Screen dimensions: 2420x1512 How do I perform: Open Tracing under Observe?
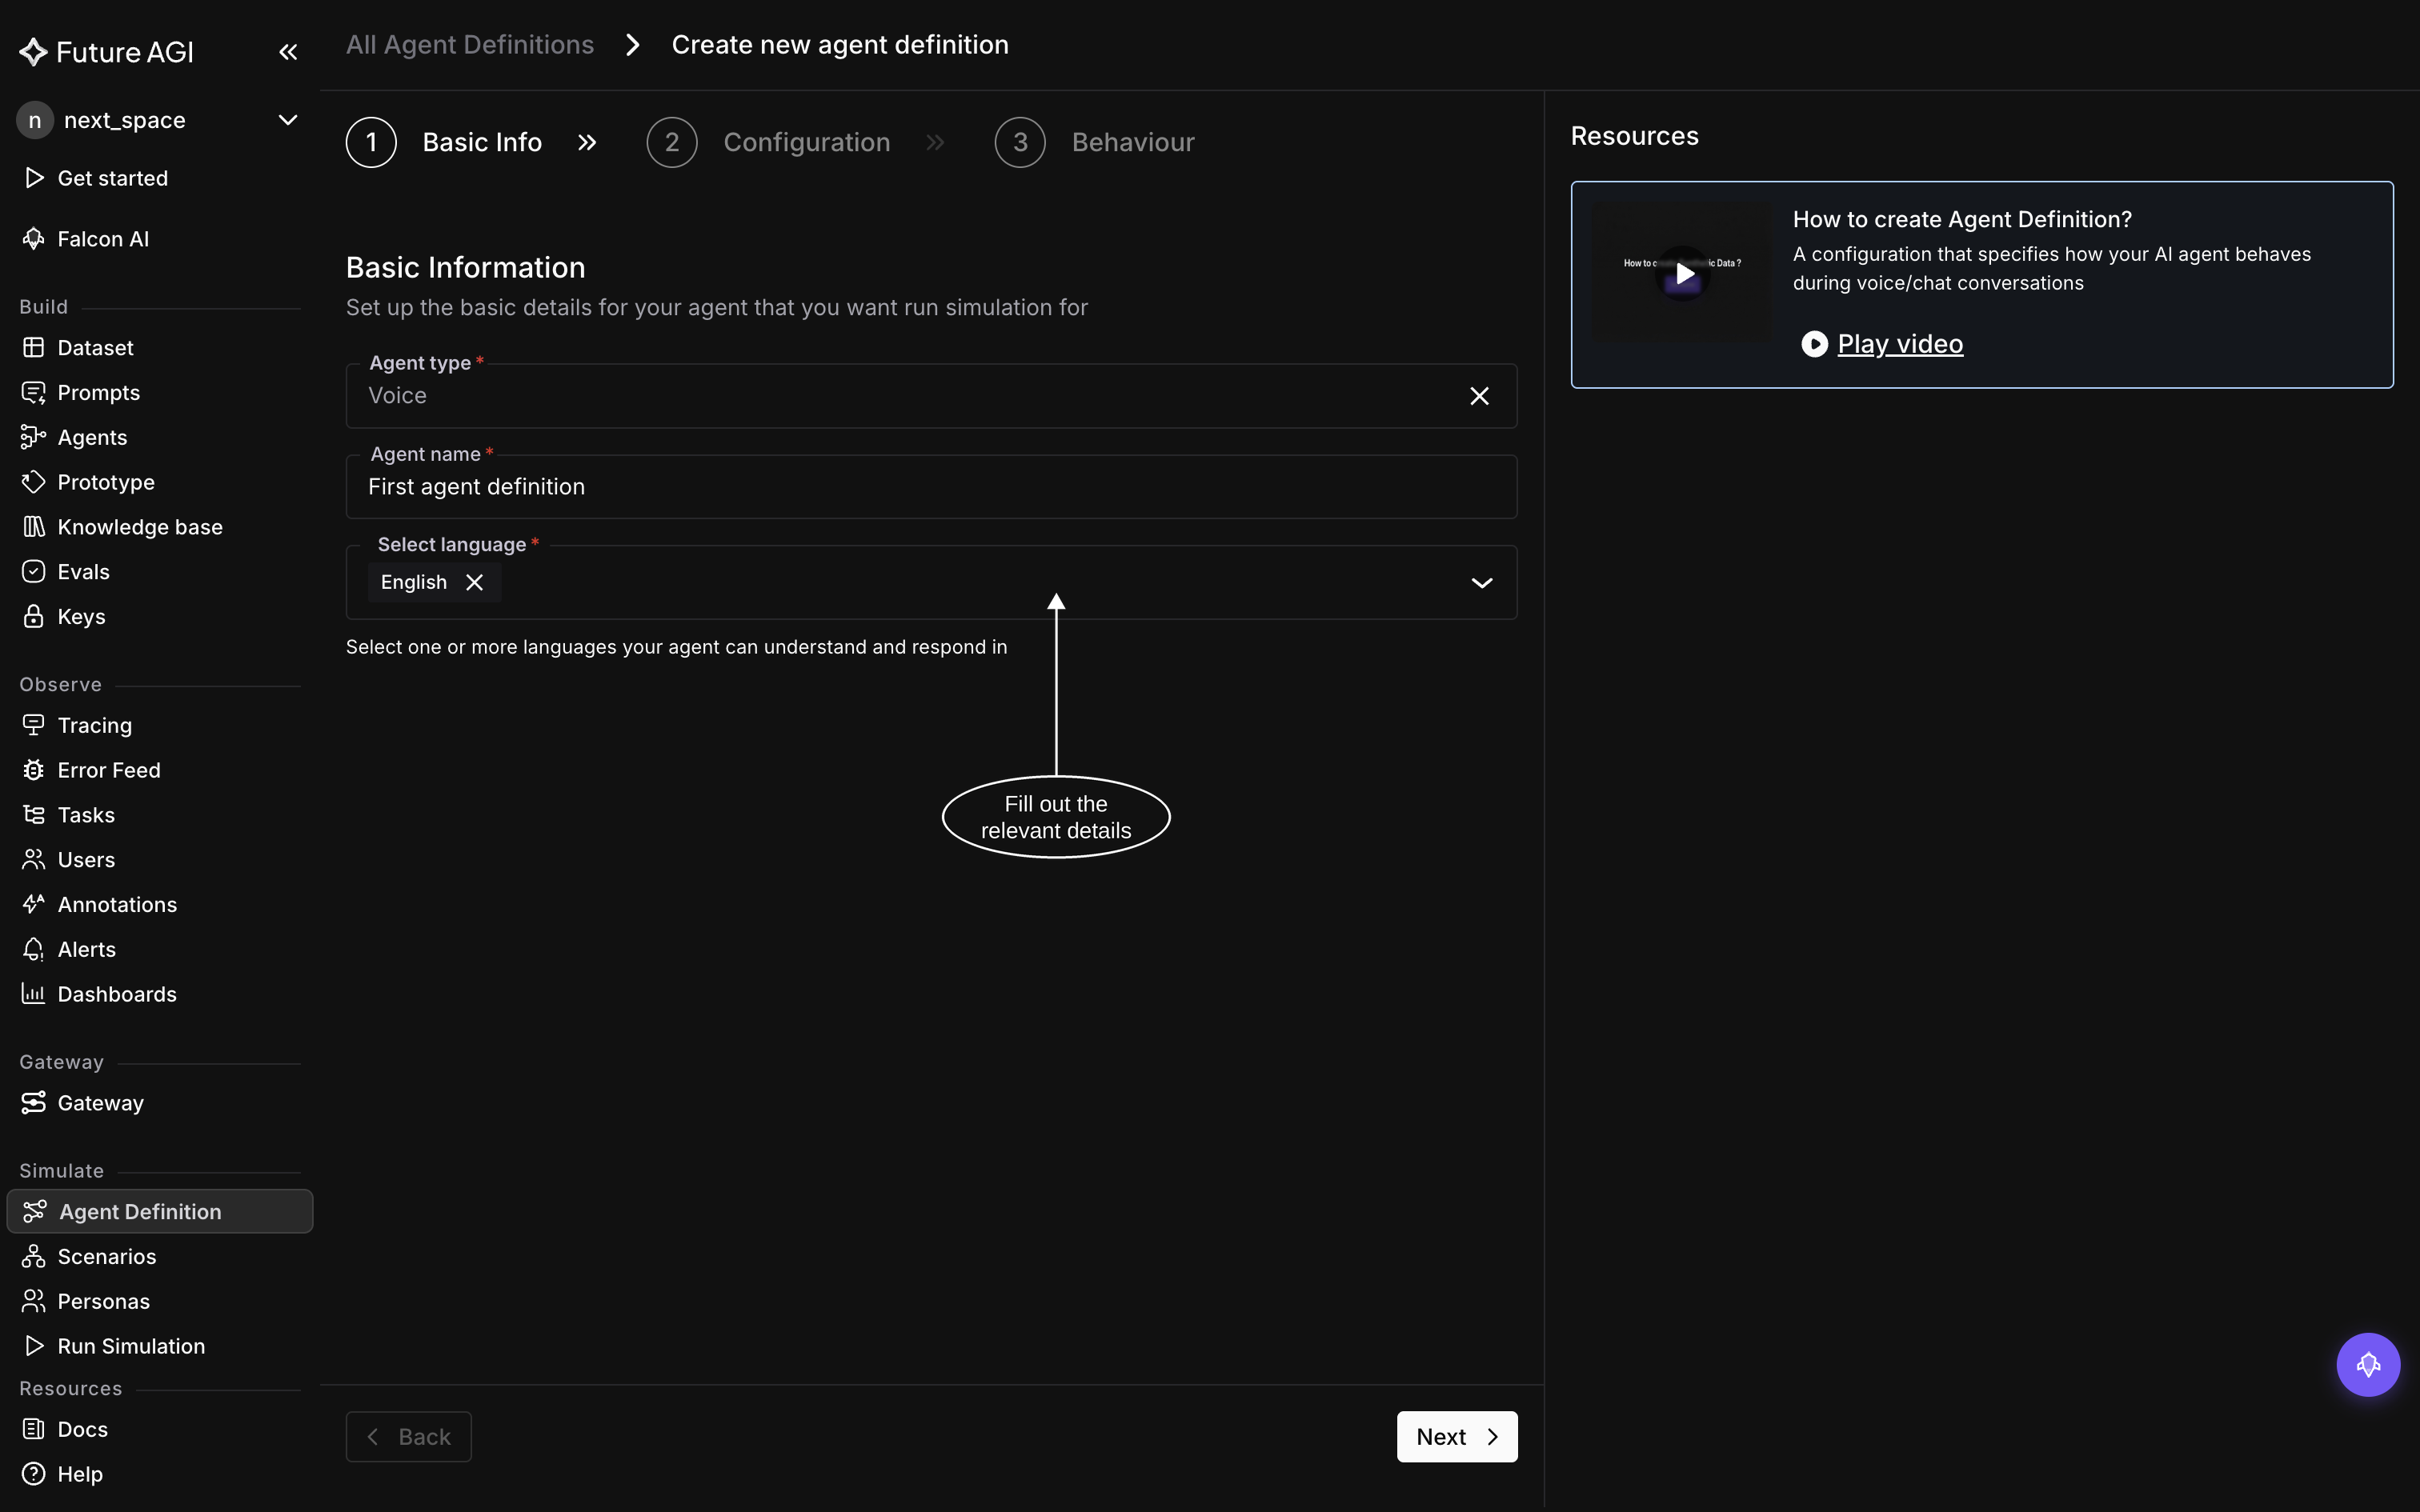pos(94,726)
